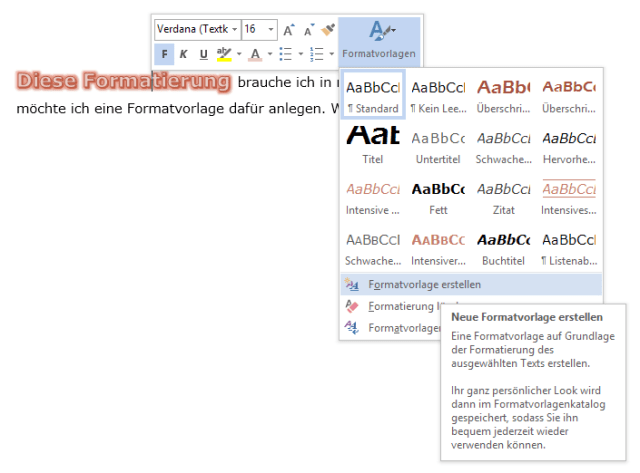Shrink font size with the smaller A icon
The width and height of the screenshot is (640, 473).
[309, 30]
